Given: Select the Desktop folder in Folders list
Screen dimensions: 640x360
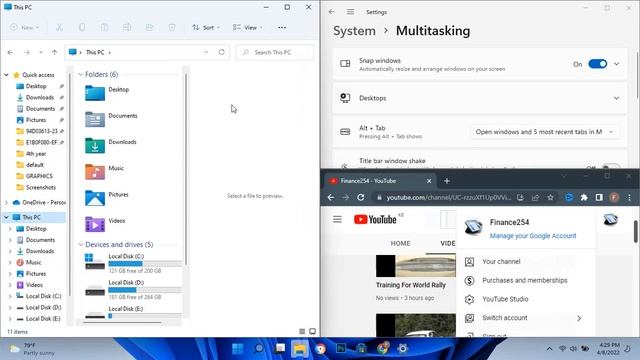Looking at the screenshot, I should (107, 93).
